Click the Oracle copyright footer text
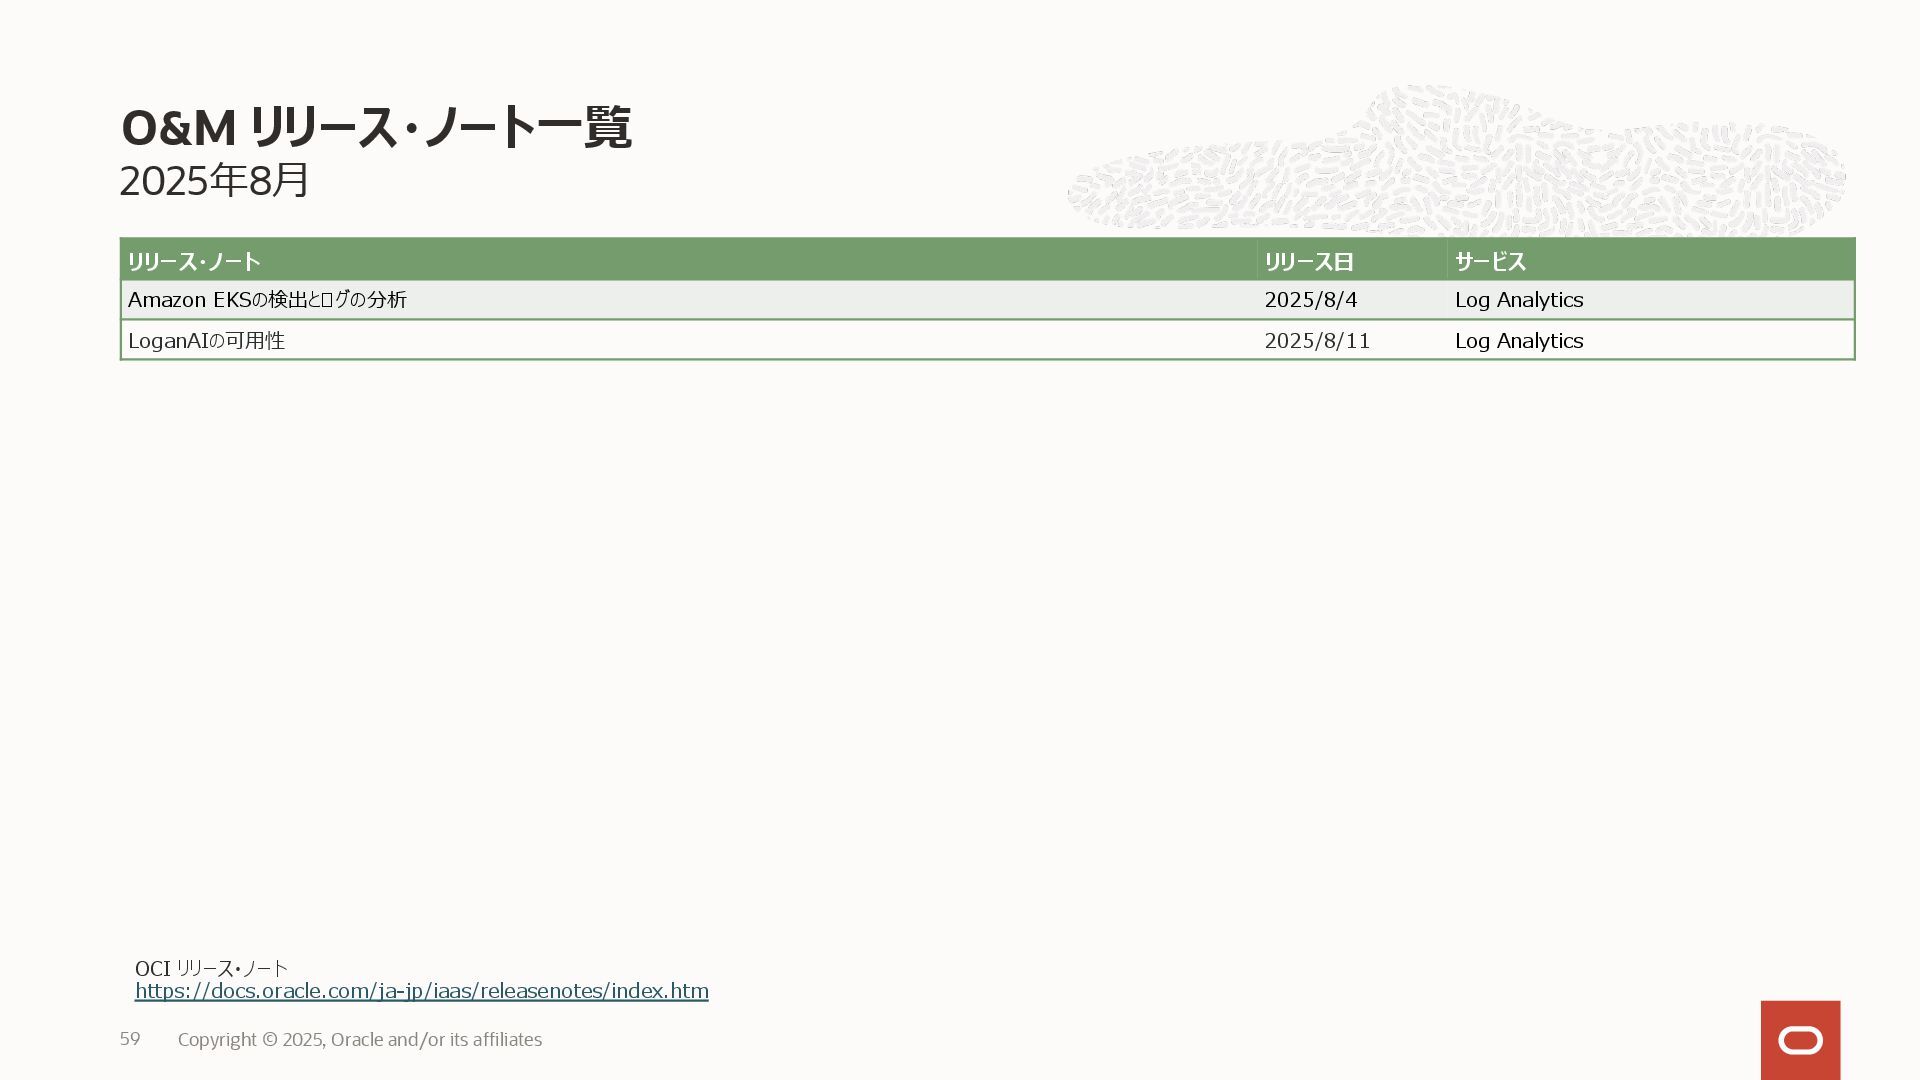The image size is (1920, 1080). tap(360, 1040)
